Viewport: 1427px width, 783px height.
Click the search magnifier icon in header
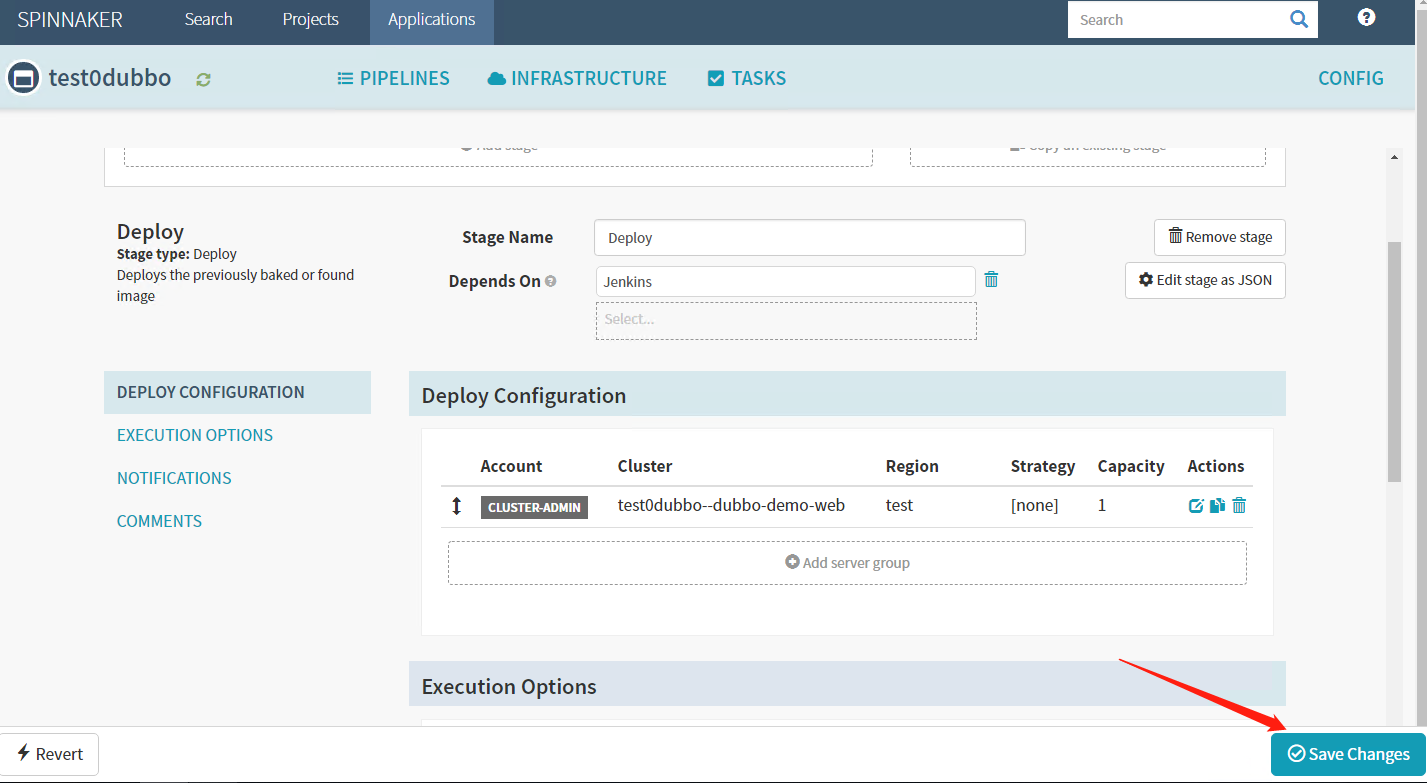[1298, 19]
